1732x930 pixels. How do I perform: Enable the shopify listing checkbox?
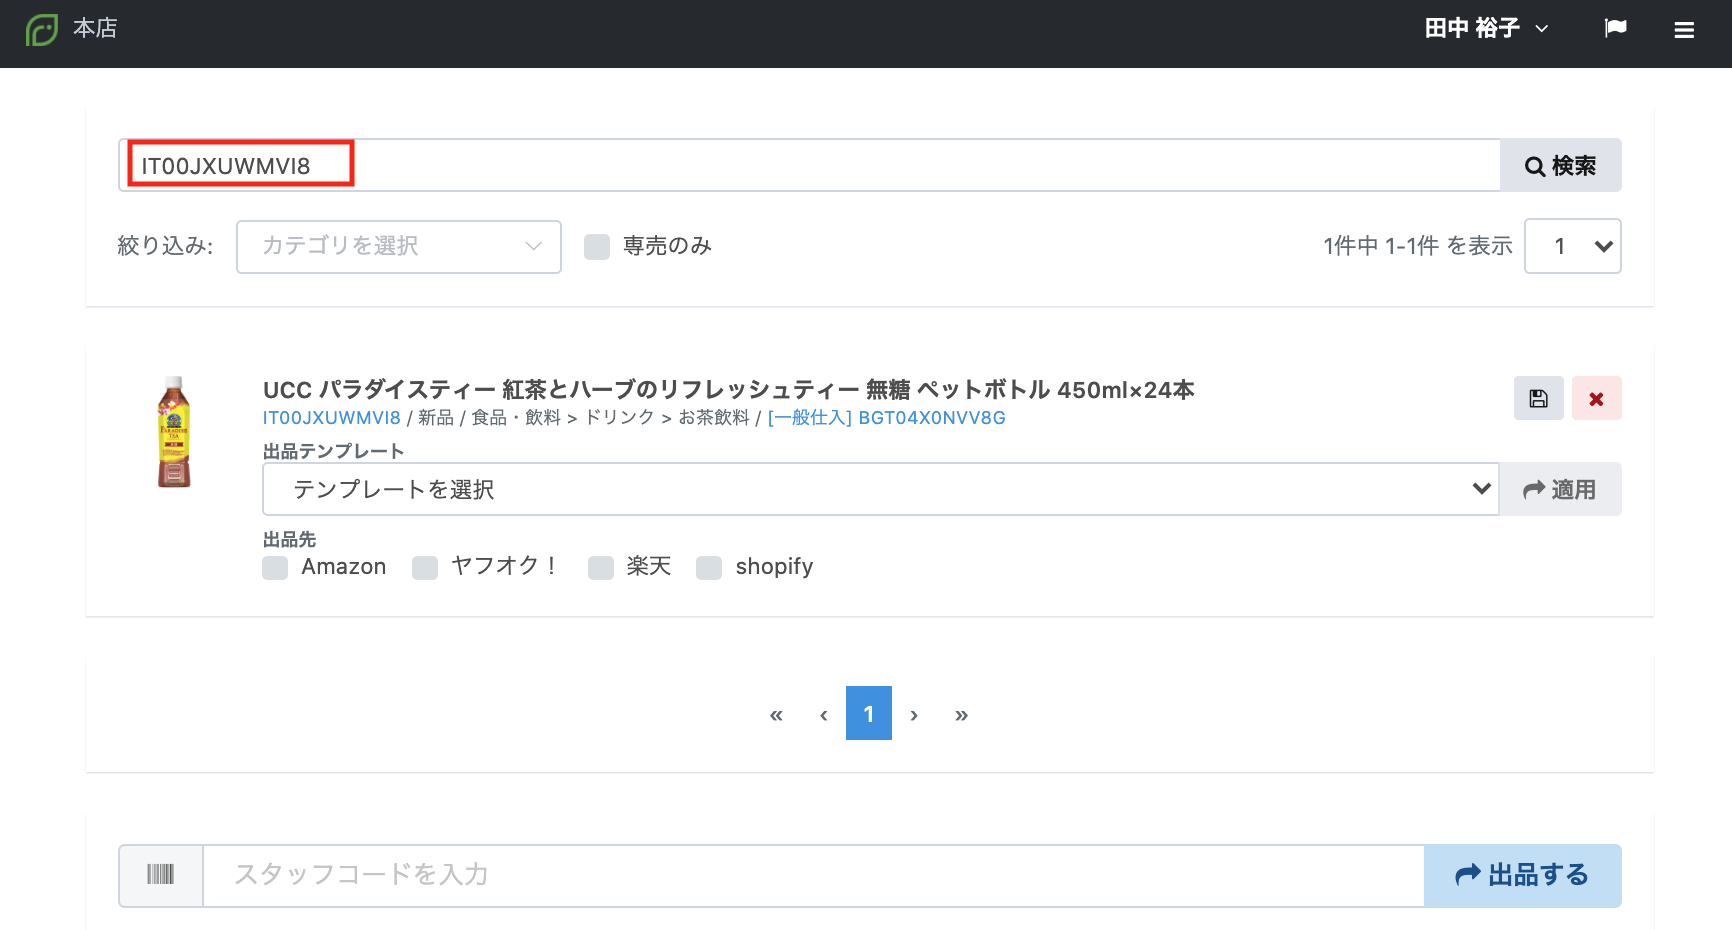(709, 568)
